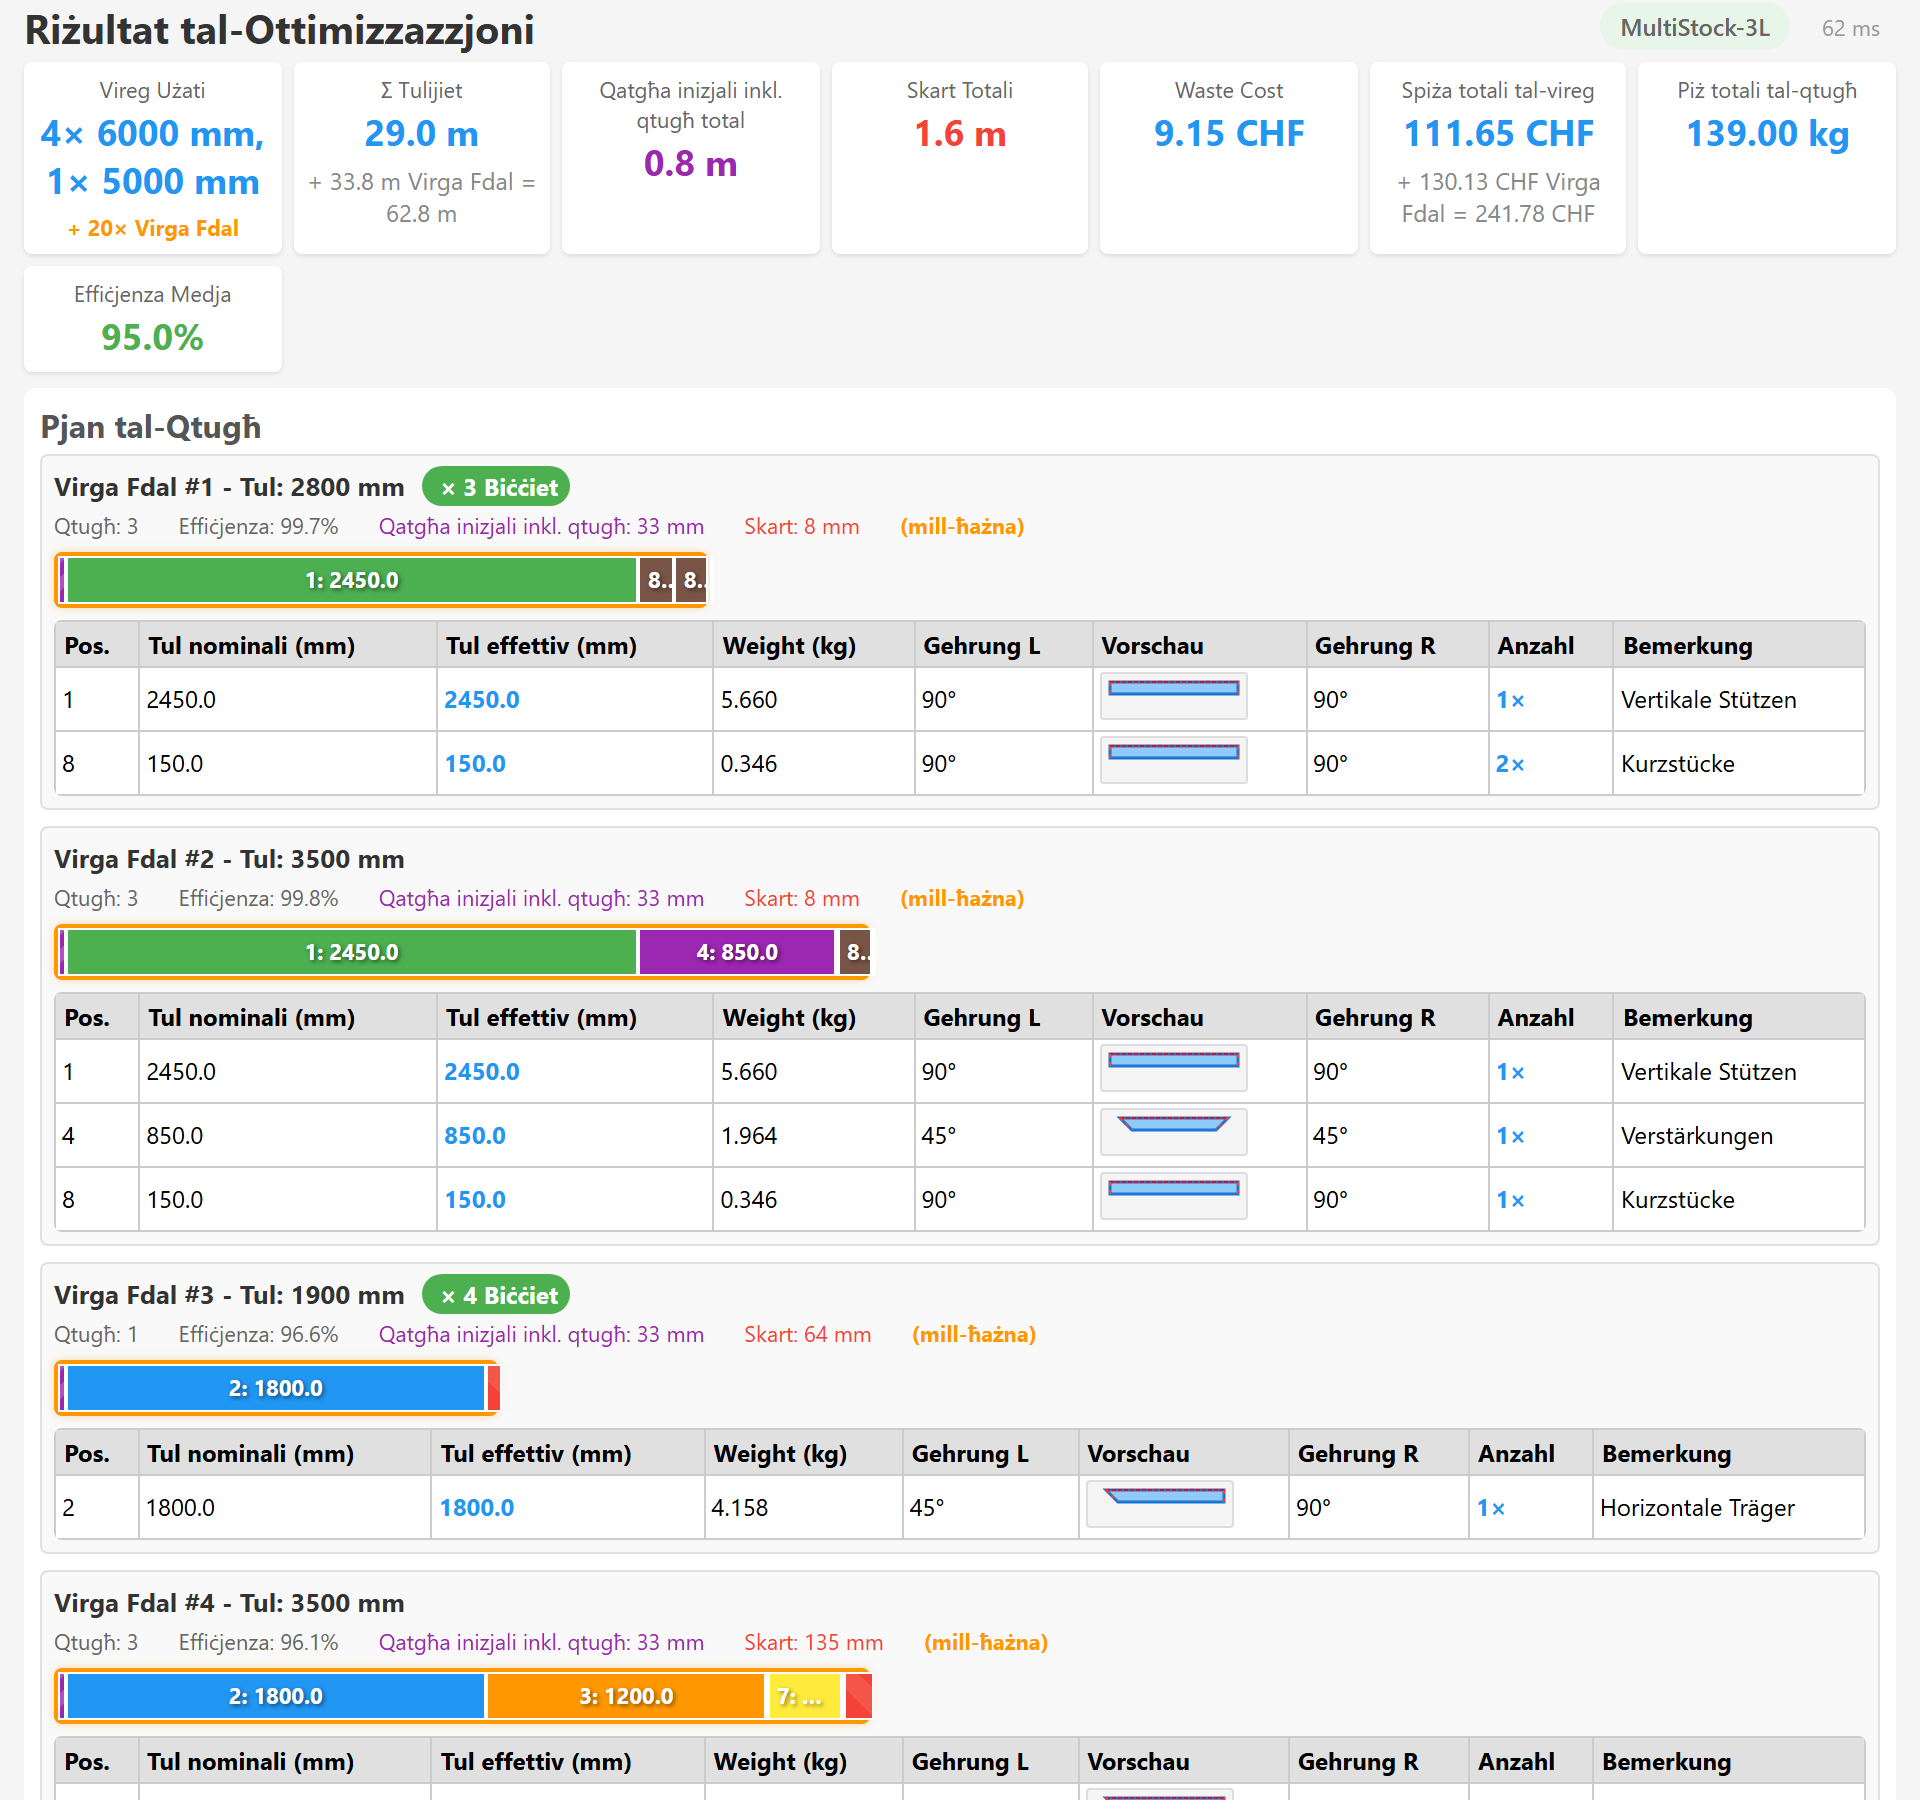Select the Horizontale Träger remark cell
Screen dimensions: 1920x1800
click(x=1729, y=1508)
